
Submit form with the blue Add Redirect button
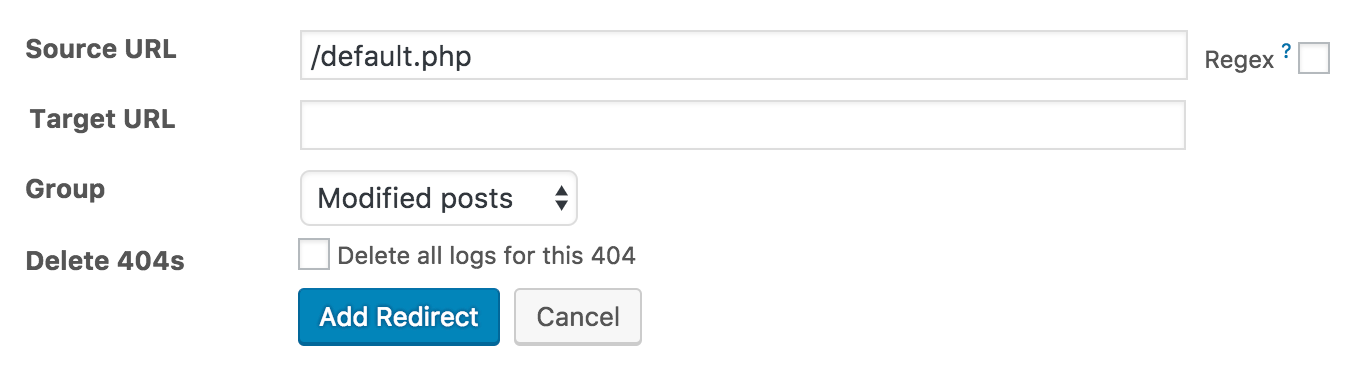[x=399, y=317]
